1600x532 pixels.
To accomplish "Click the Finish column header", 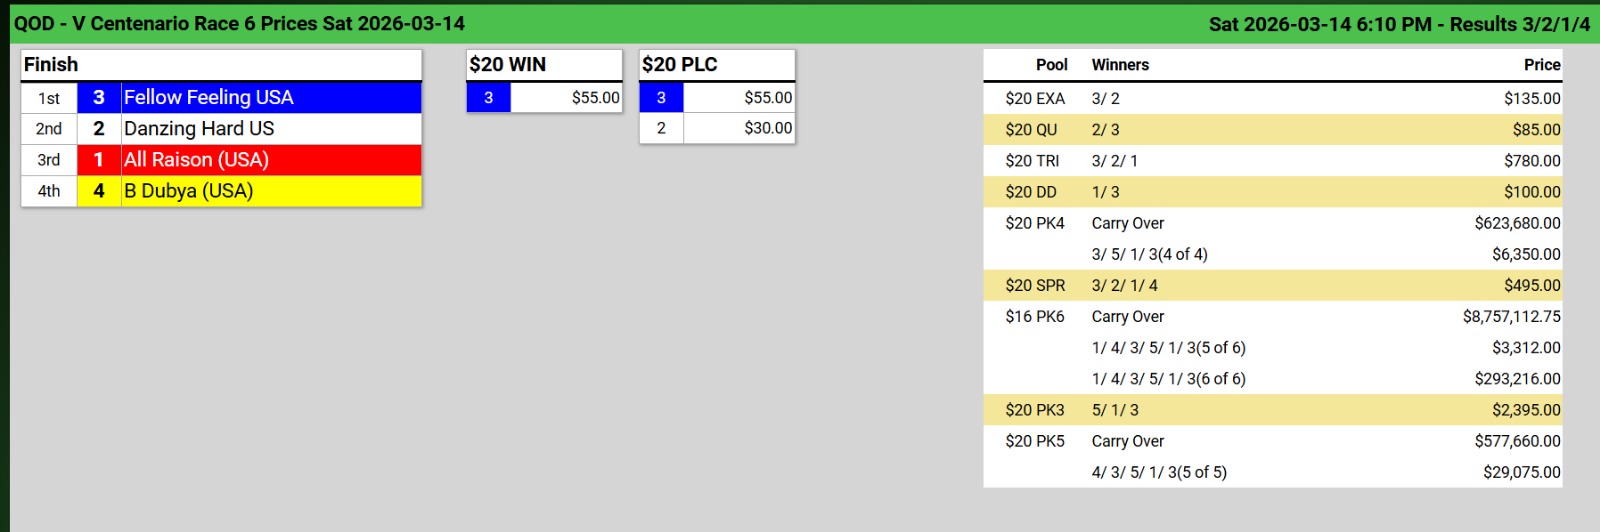I will (x=51, y=65).
